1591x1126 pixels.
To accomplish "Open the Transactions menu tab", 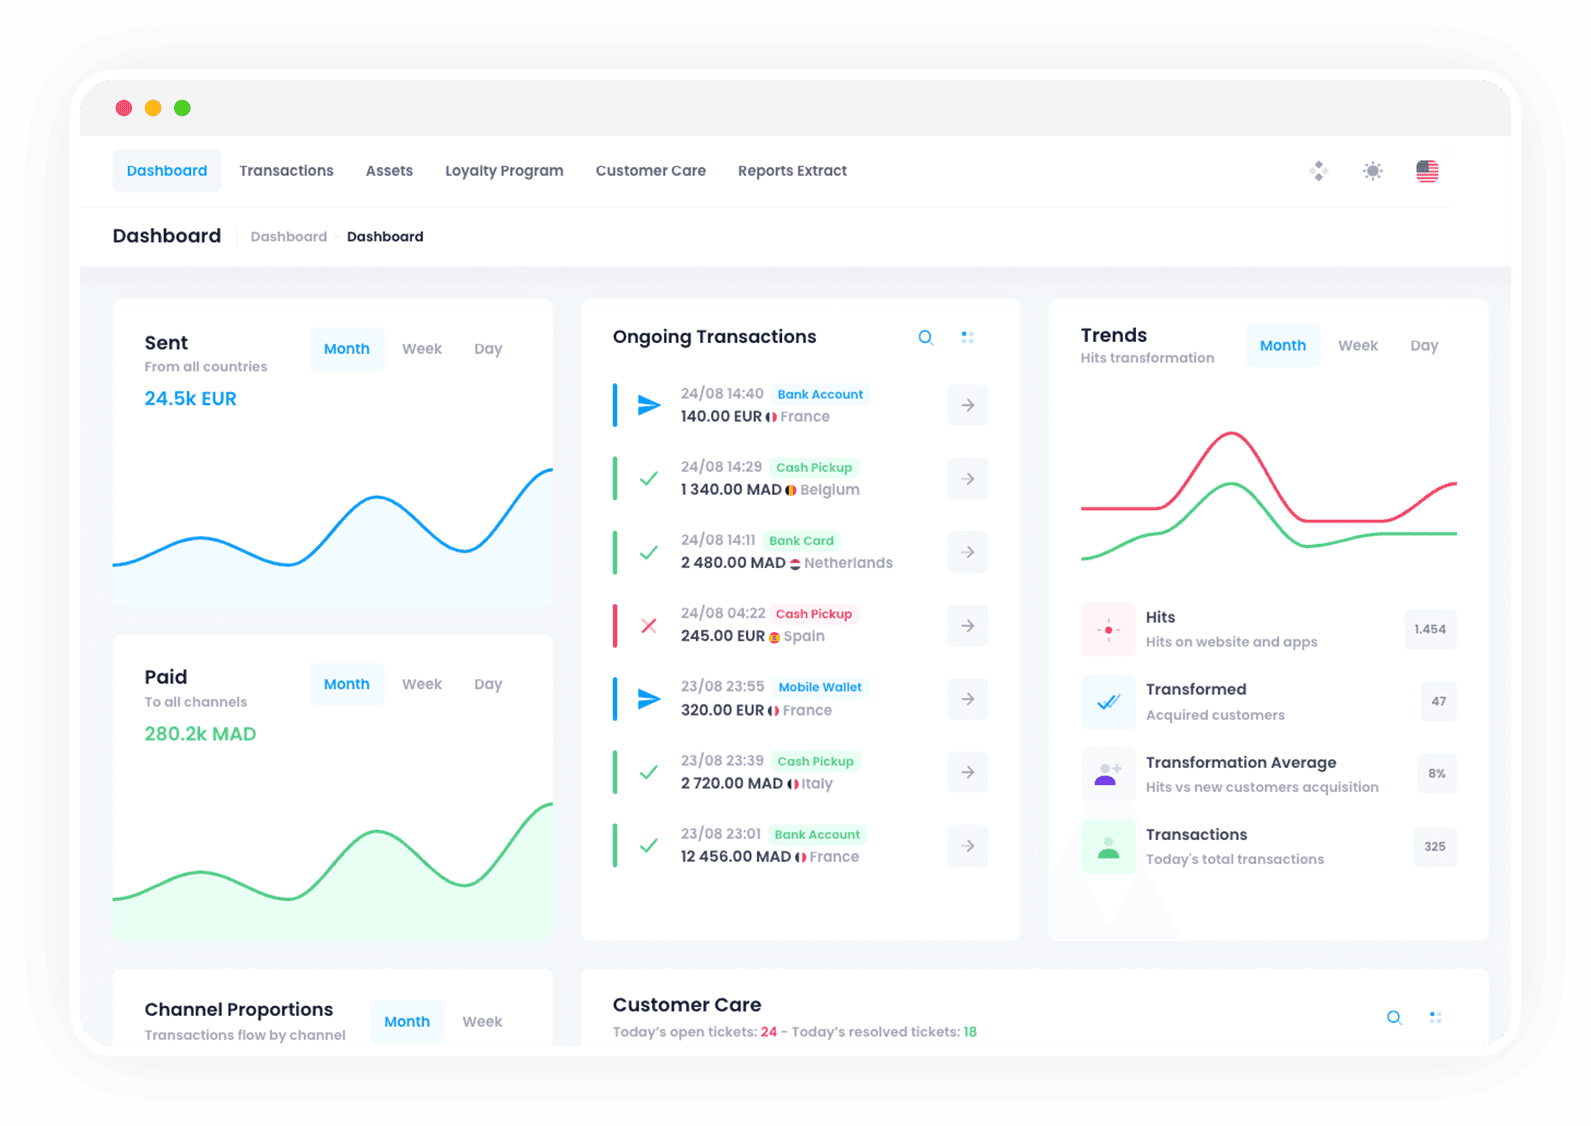I will tap(286, 171).
